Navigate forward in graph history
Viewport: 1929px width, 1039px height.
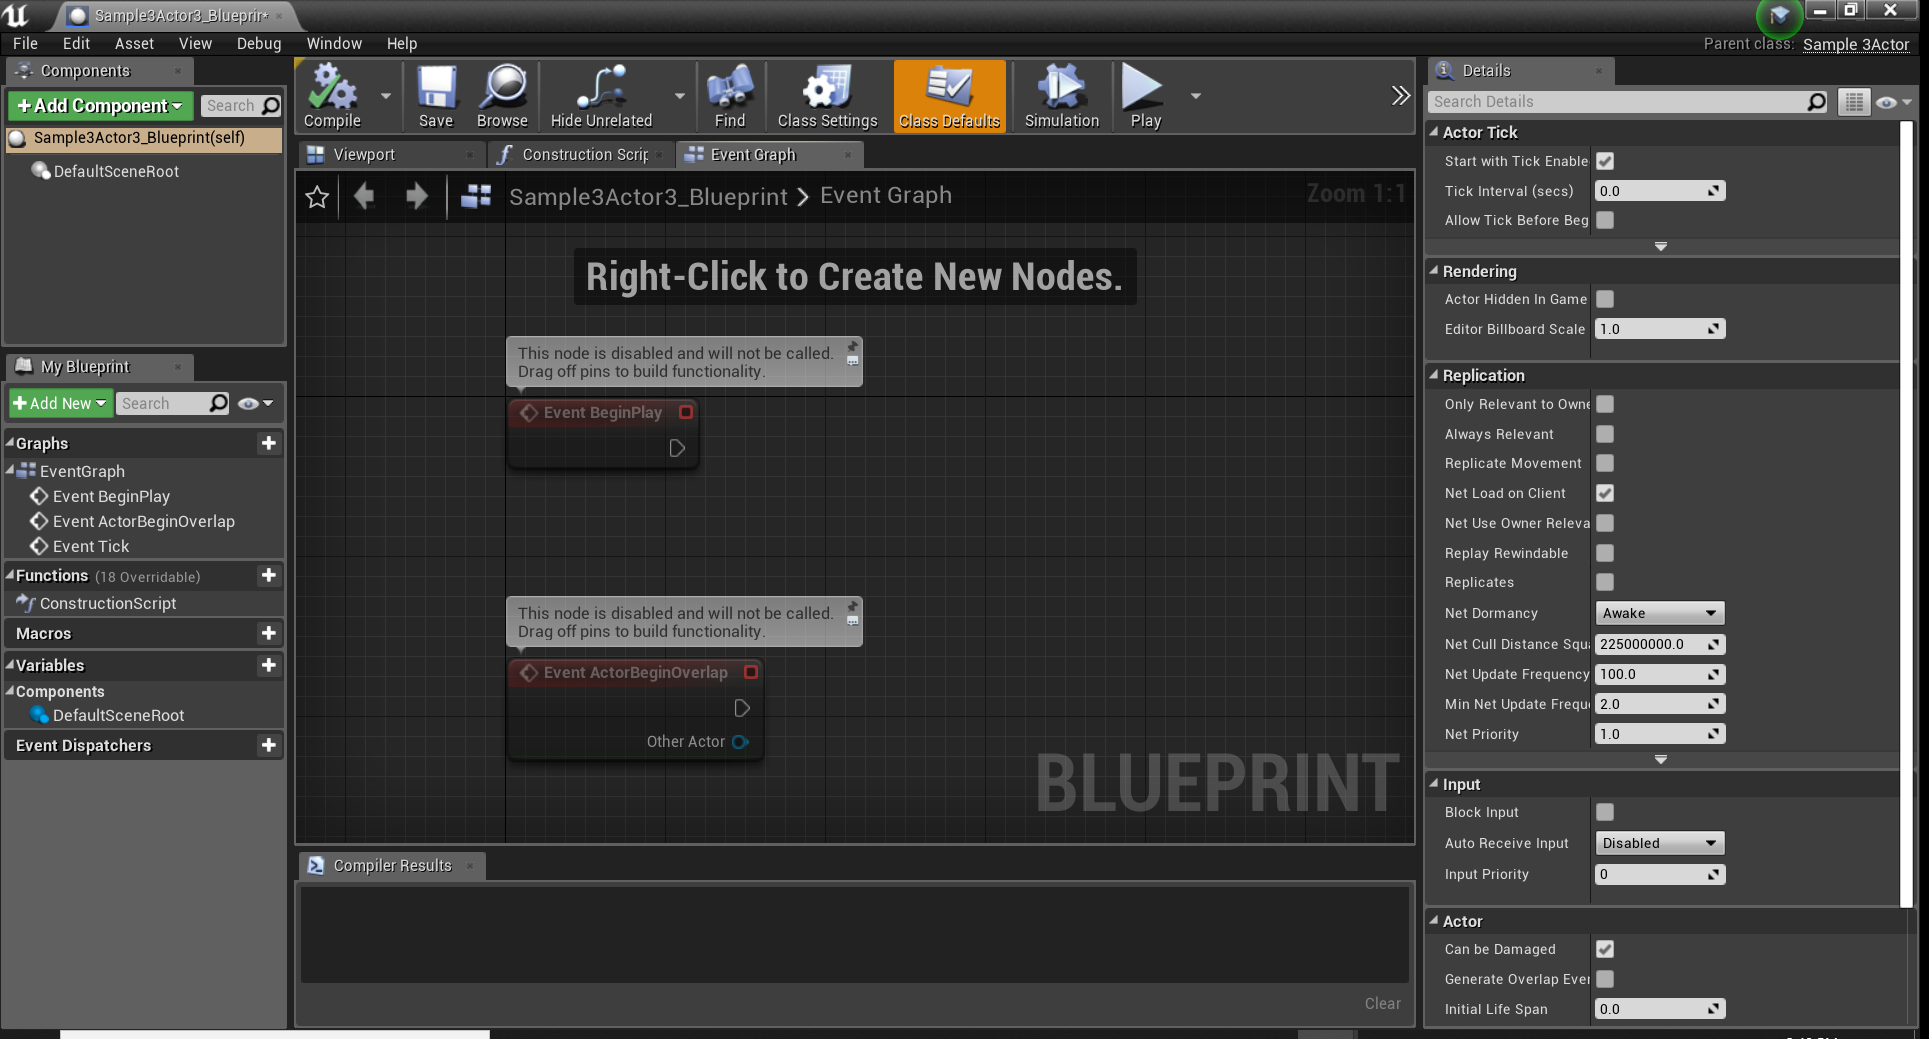417,196
